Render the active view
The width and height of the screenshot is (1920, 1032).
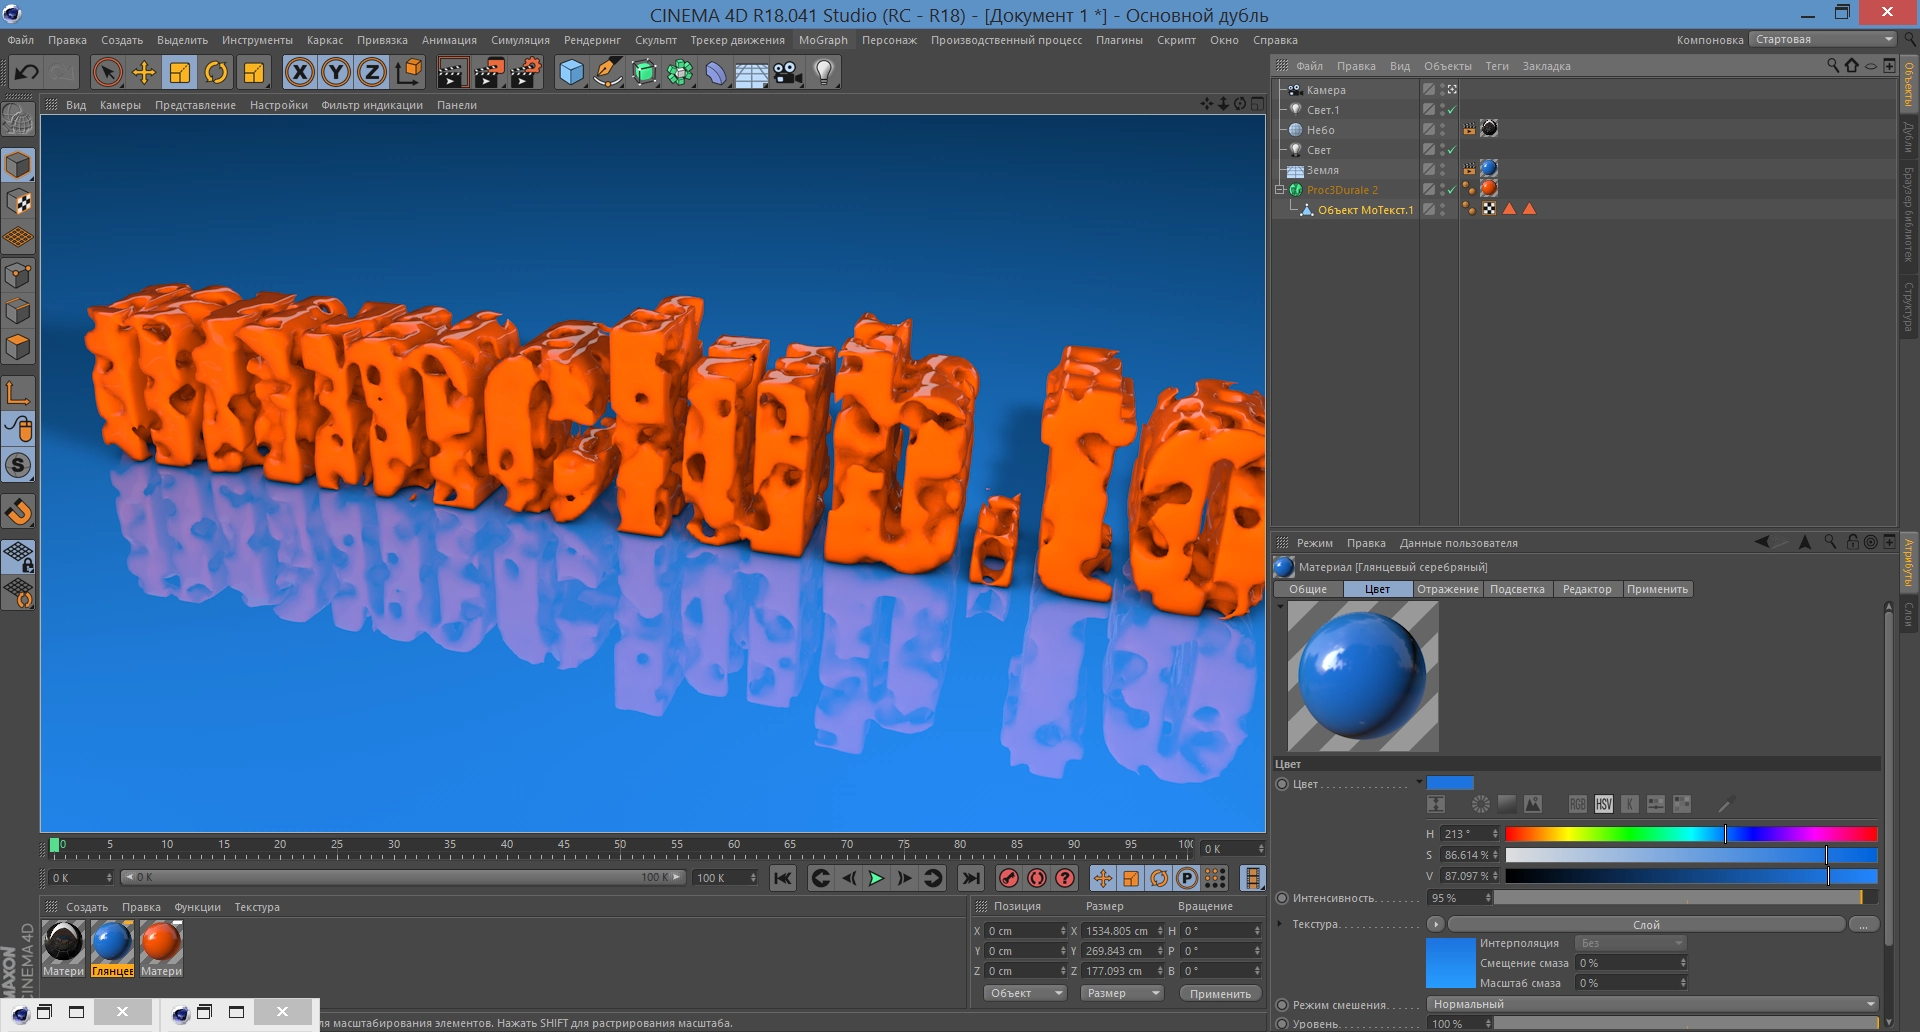[452, 72]
